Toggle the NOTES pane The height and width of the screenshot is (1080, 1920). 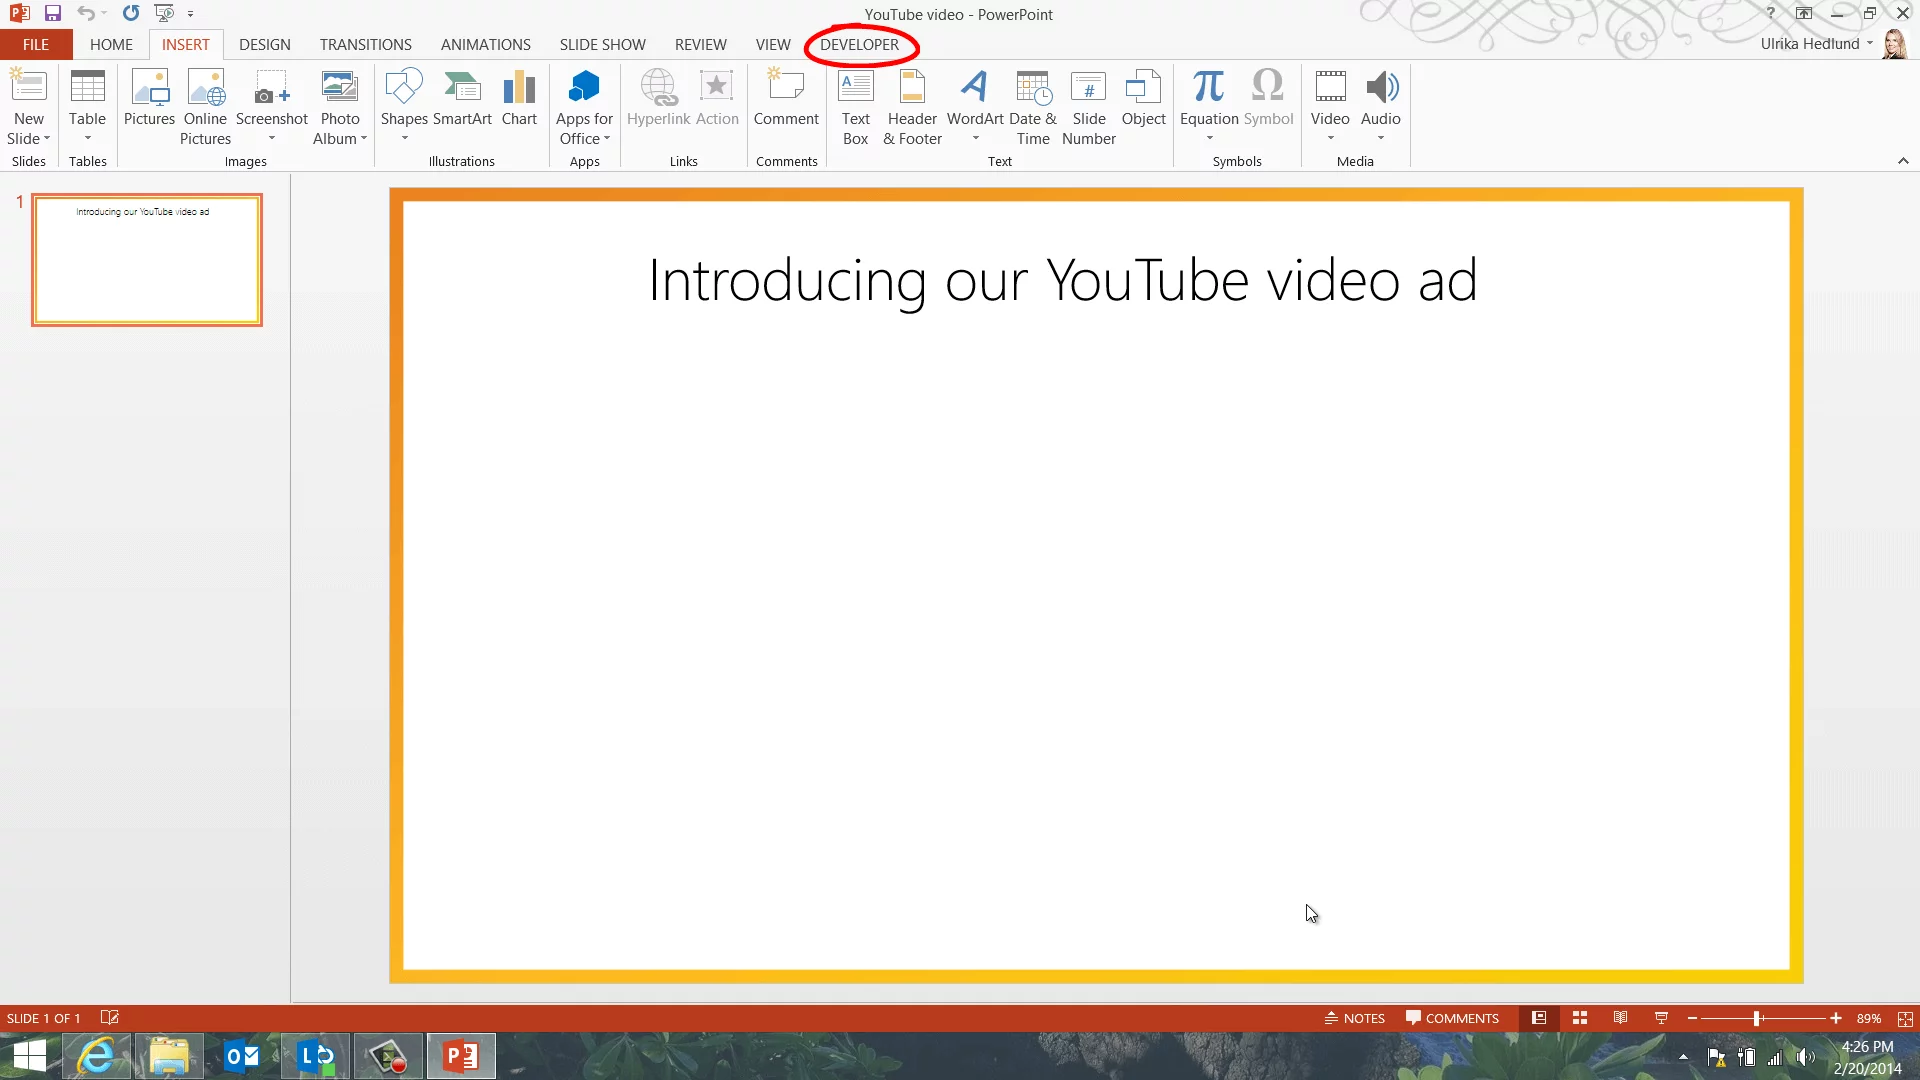[x=1354, y=1018]
